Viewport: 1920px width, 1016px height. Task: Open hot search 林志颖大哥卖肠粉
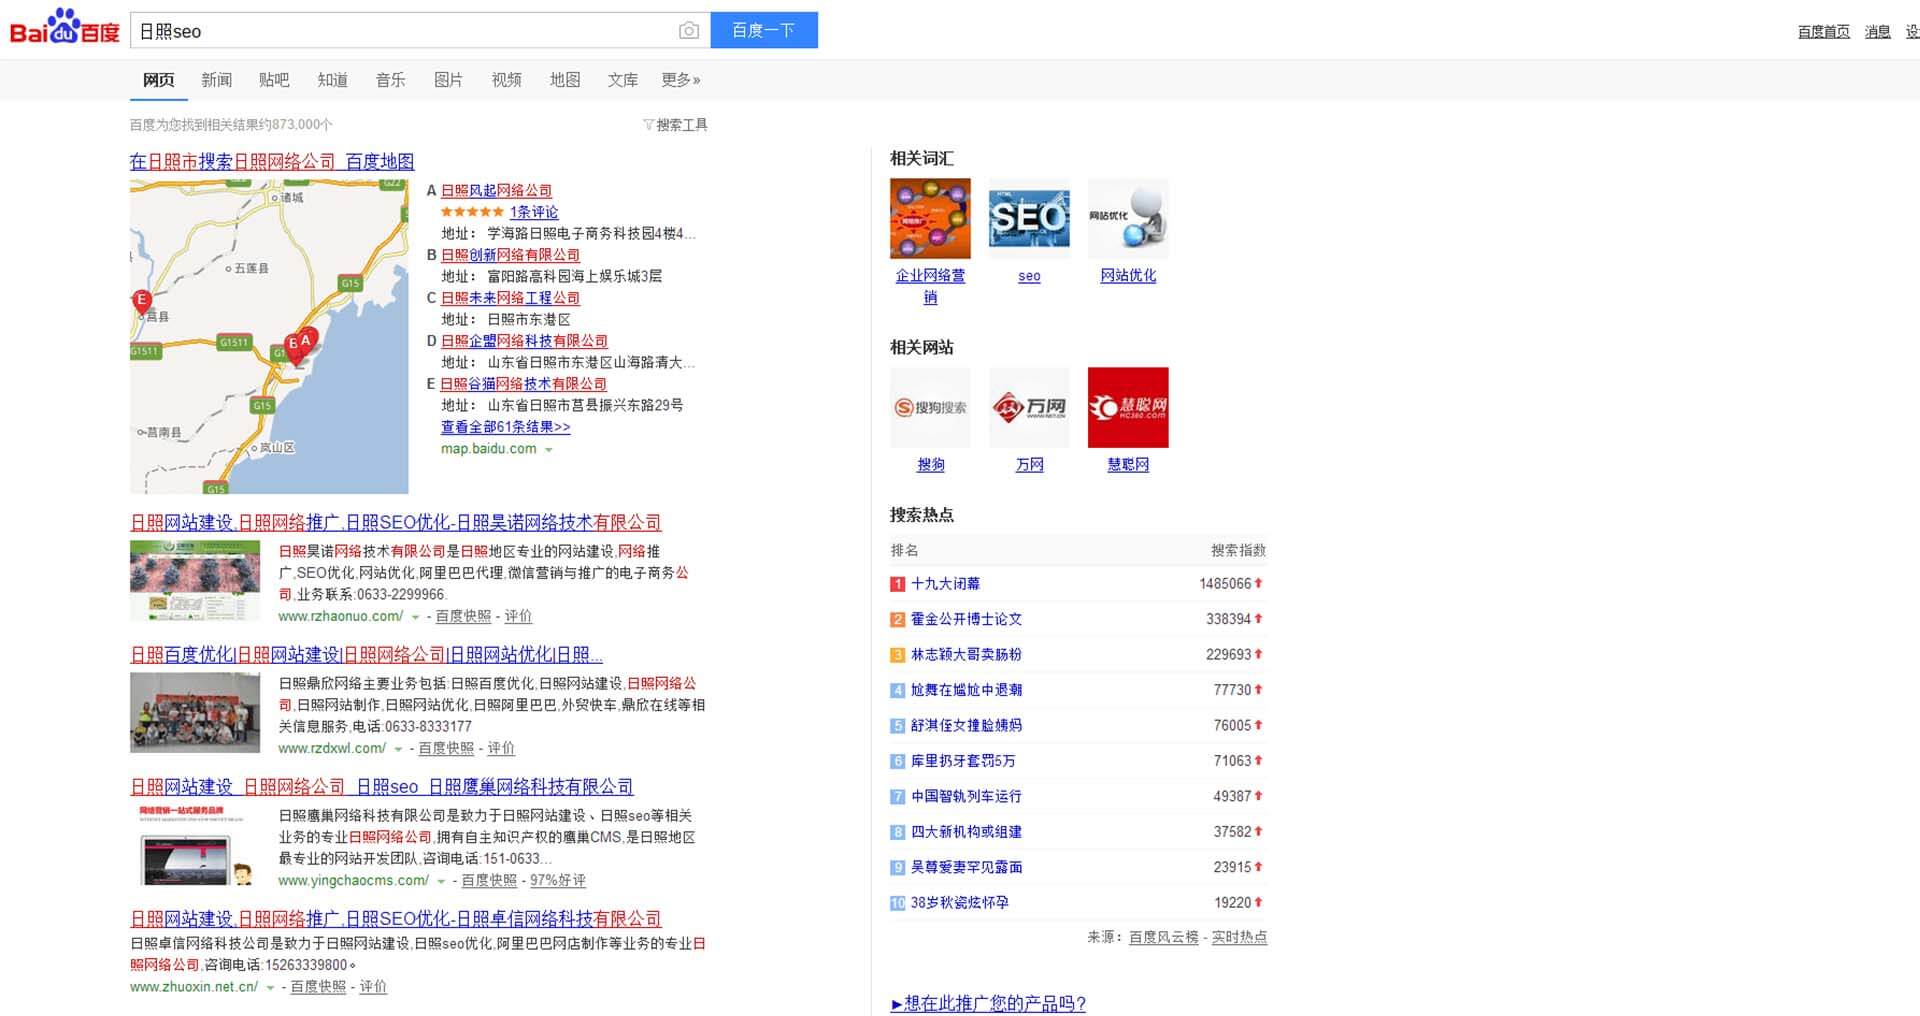click(x=966, y=655)
